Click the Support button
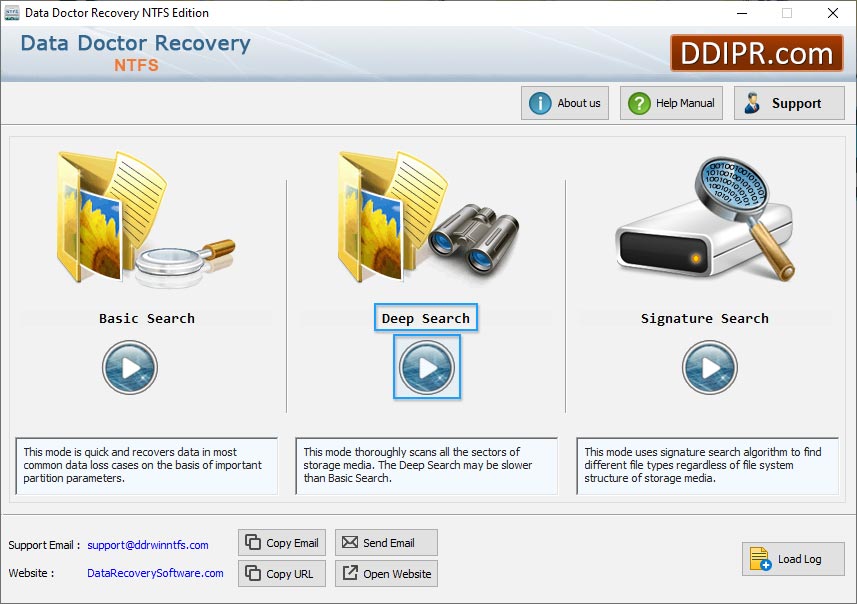 (789, 103)
